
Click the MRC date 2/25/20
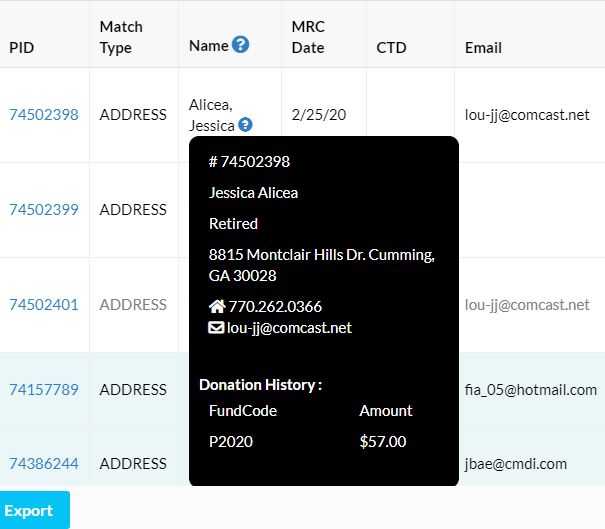click(x=319, y=115)
